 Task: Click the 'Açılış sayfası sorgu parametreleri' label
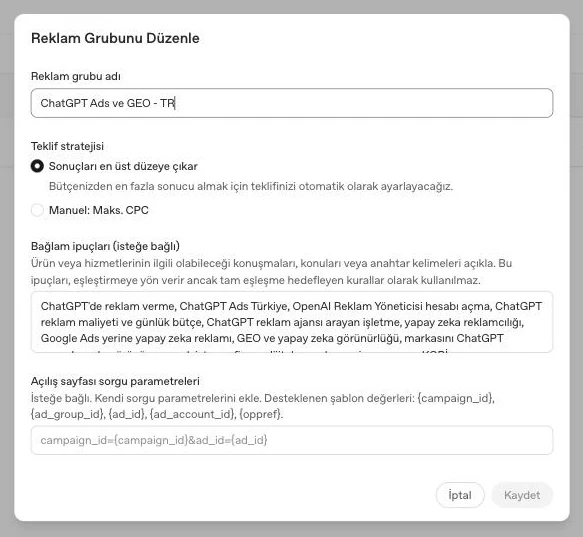point(115,381)
